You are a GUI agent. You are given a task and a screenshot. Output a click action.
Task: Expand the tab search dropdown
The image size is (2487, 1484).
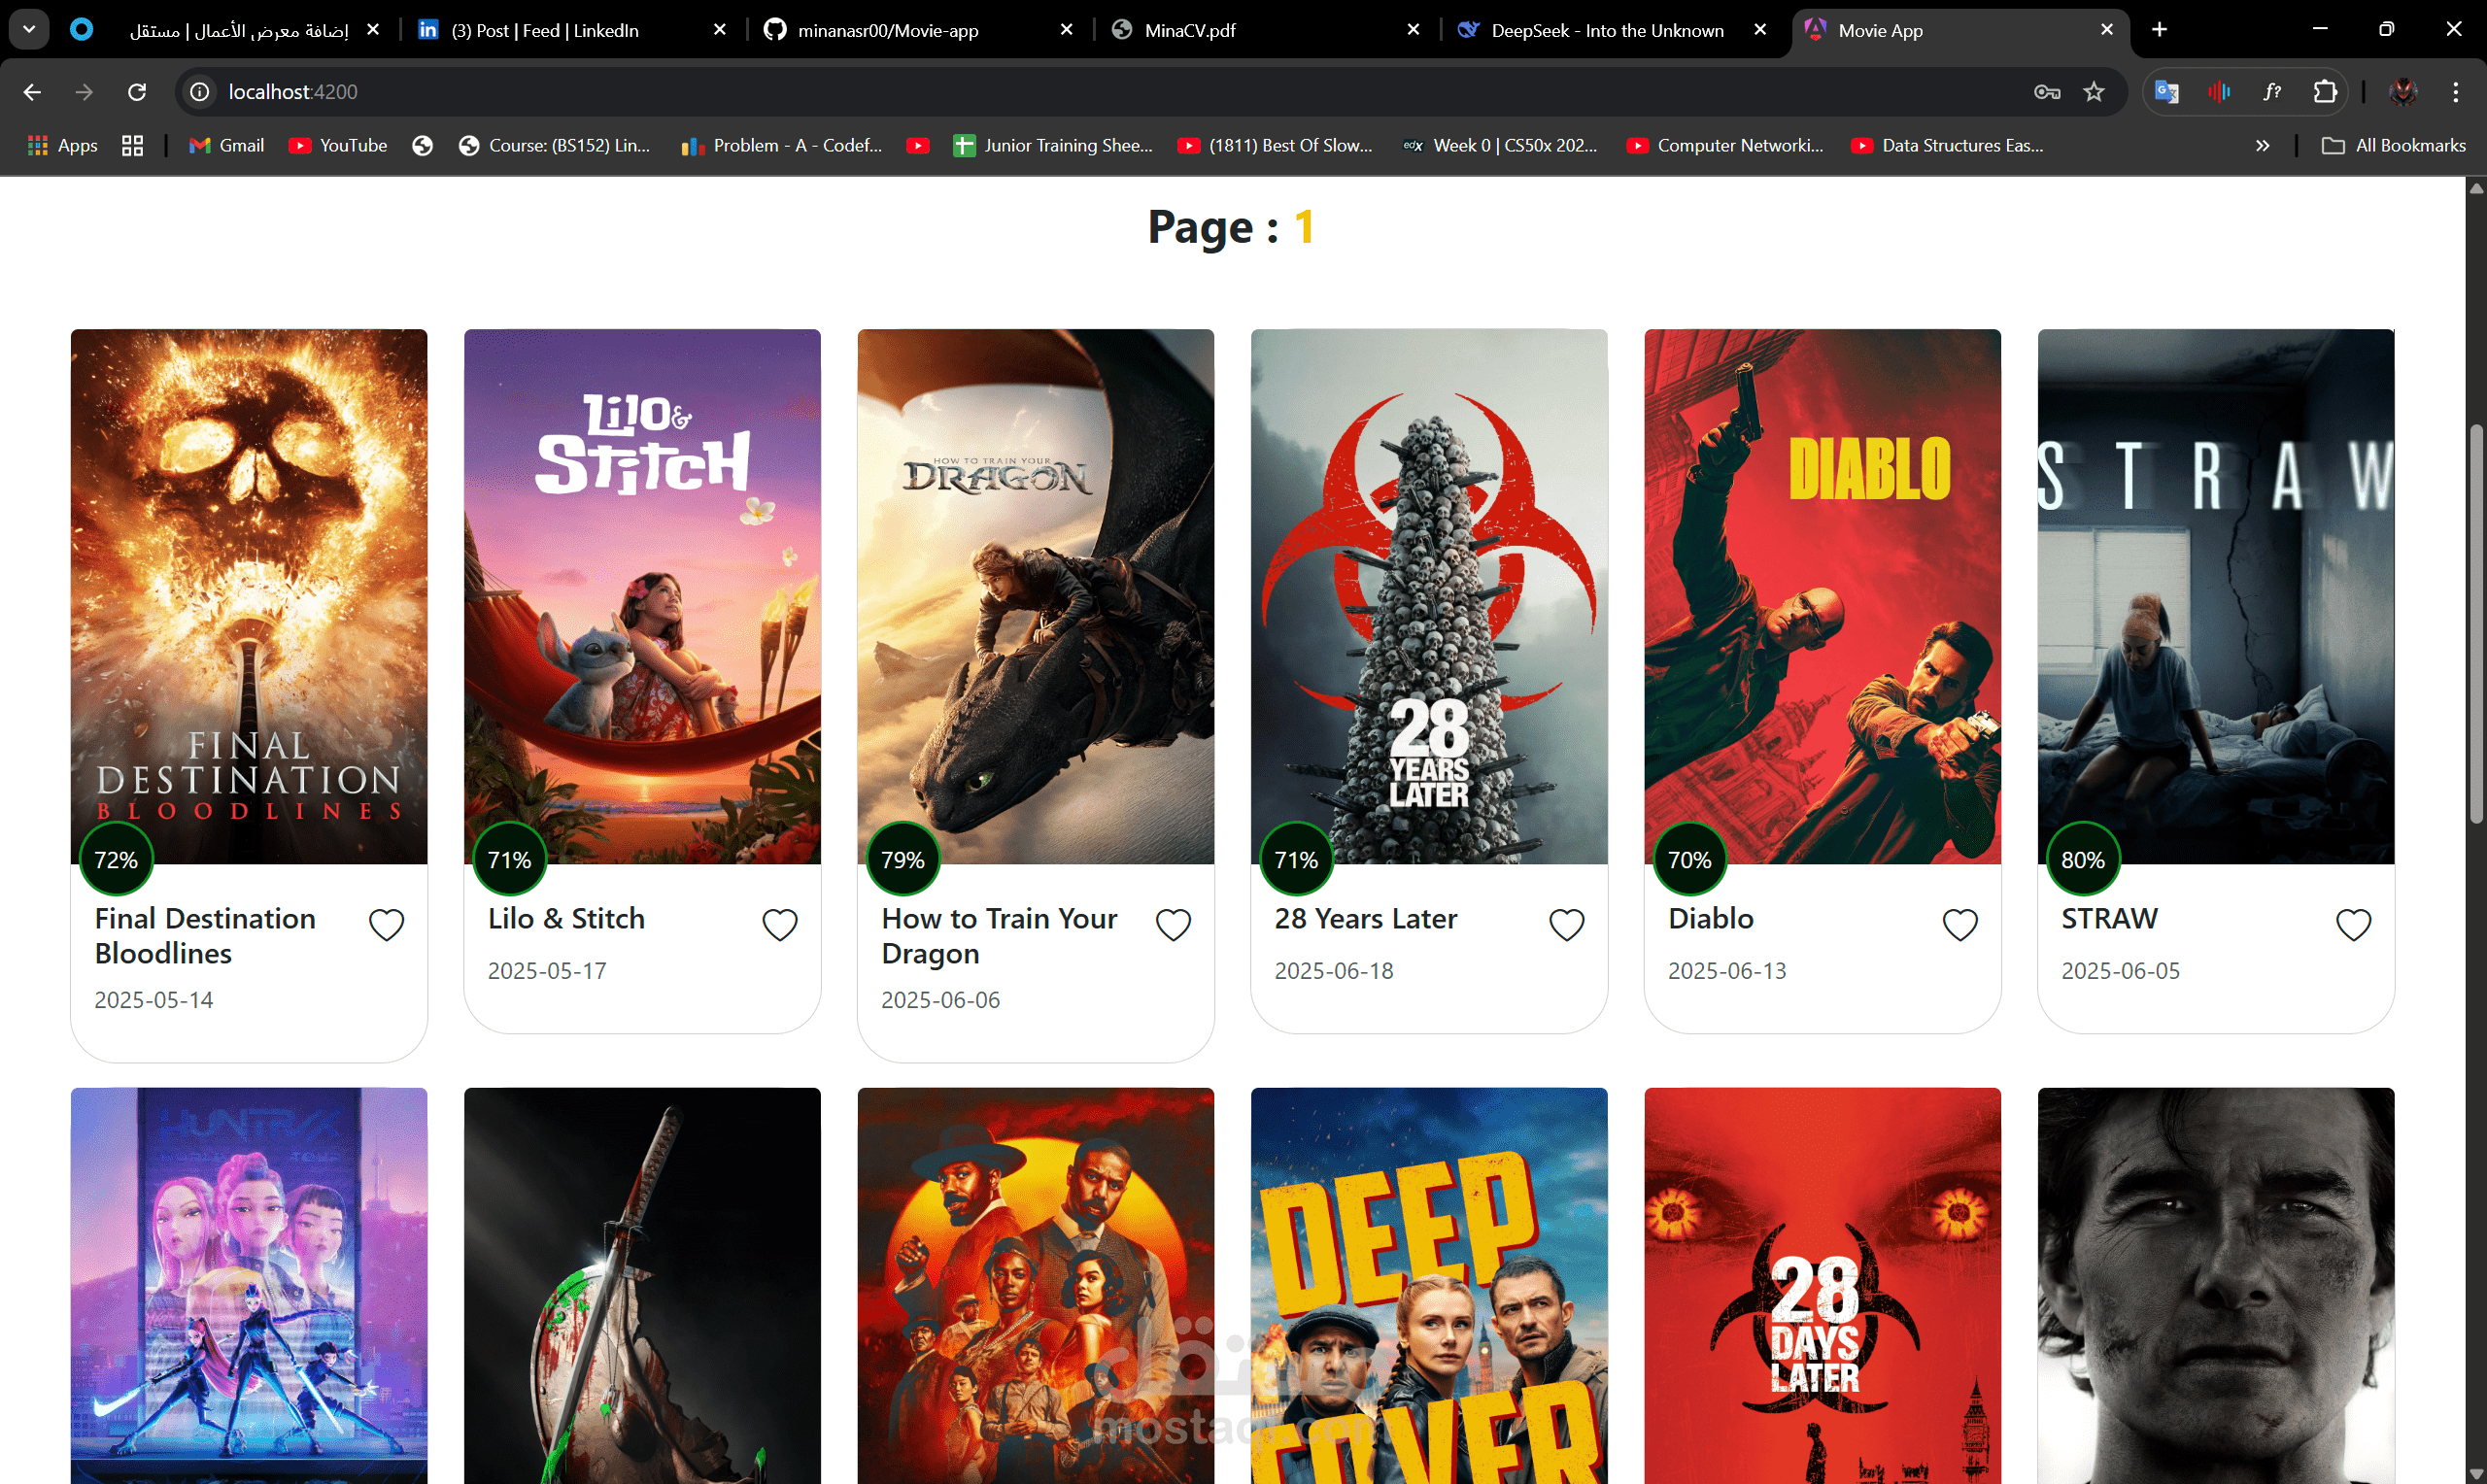click(x=29, y=30)
